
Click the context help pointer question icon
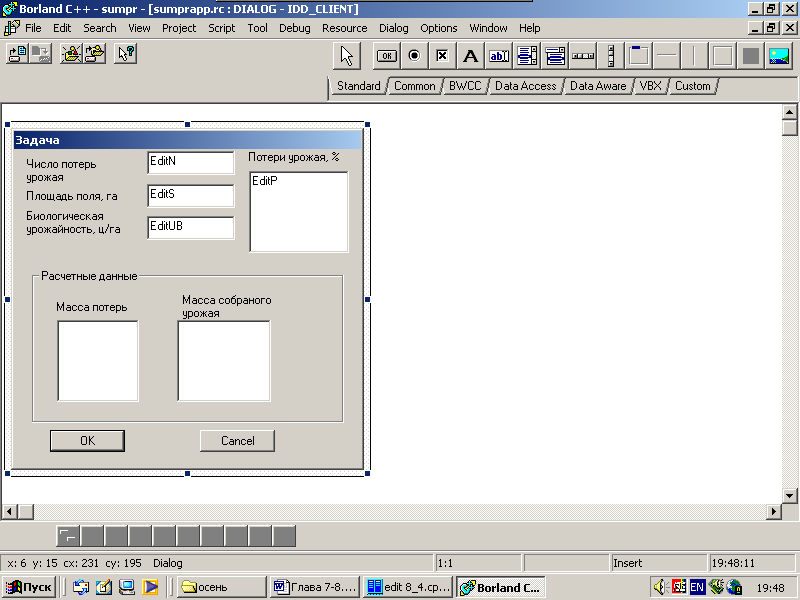click(126, 54)
